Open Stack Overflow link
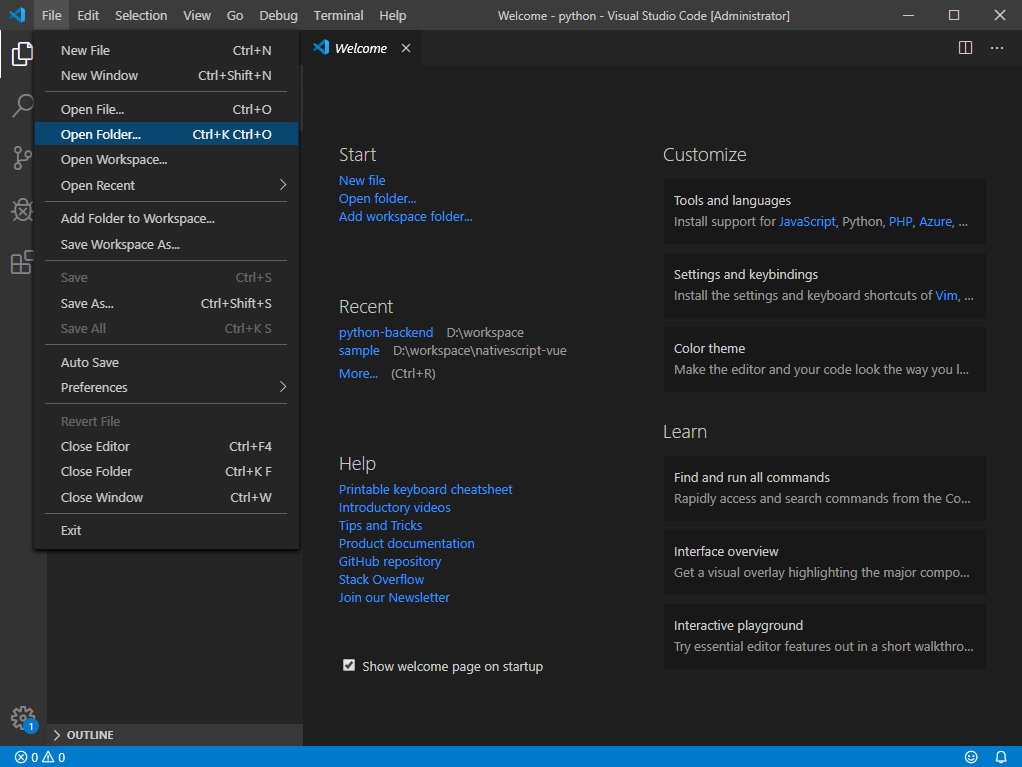Image resolution: width=1022 pixels, height=767 pixels. pos(381,579)
